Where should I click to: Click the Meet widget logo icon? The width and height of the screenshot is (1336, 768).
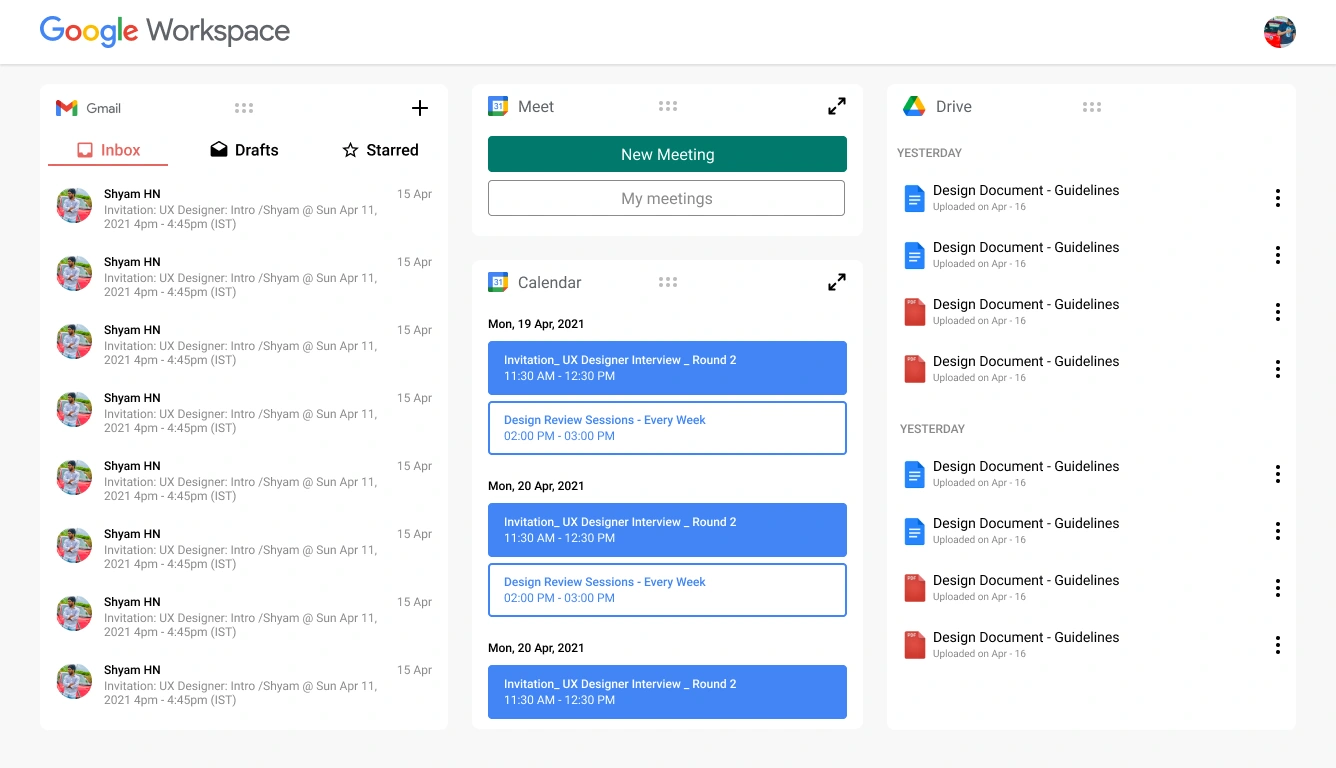(498, 106)
